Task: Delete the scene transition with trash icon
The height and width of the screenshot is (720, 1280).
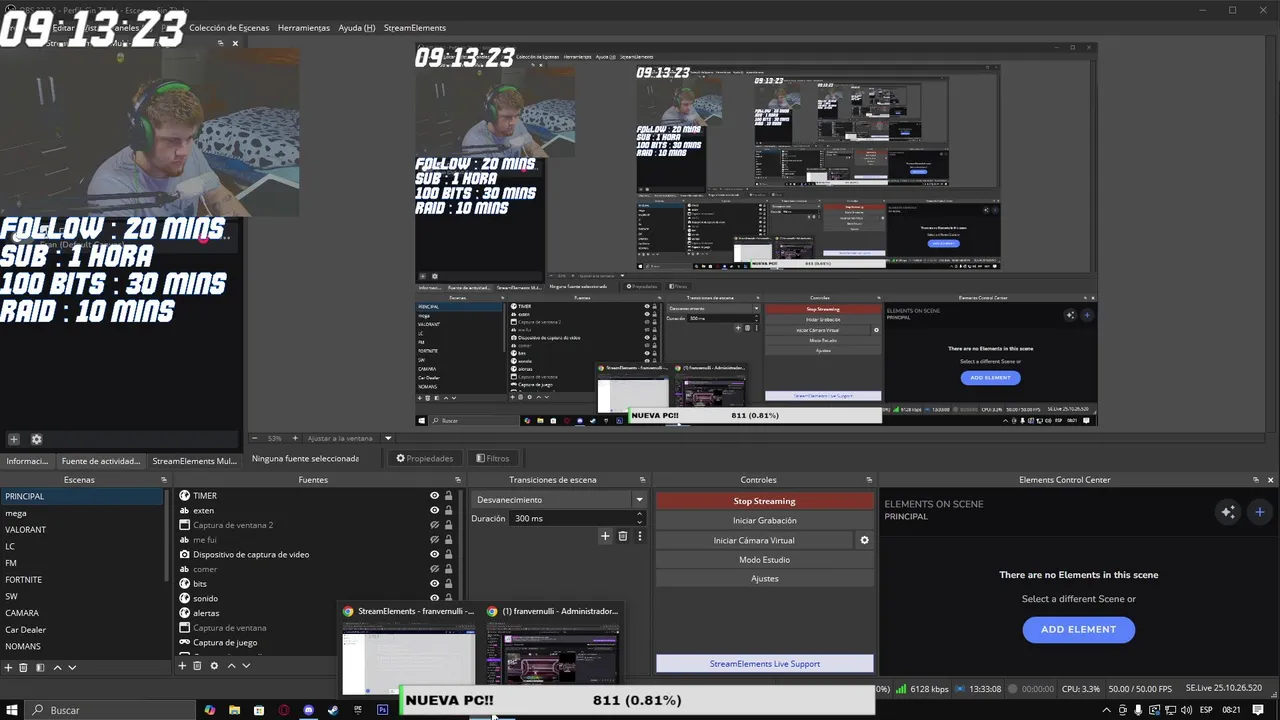Action: tap(622, 536)
